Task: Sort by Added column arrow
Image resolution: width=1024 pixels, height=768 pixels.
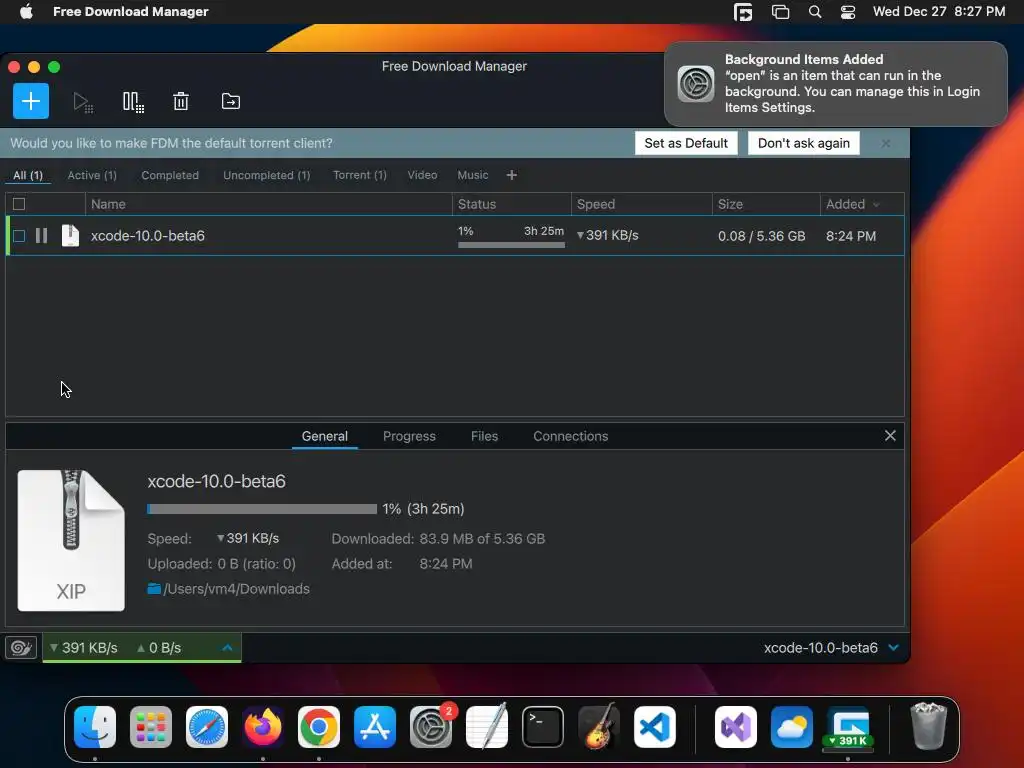Action: (876, 204)
